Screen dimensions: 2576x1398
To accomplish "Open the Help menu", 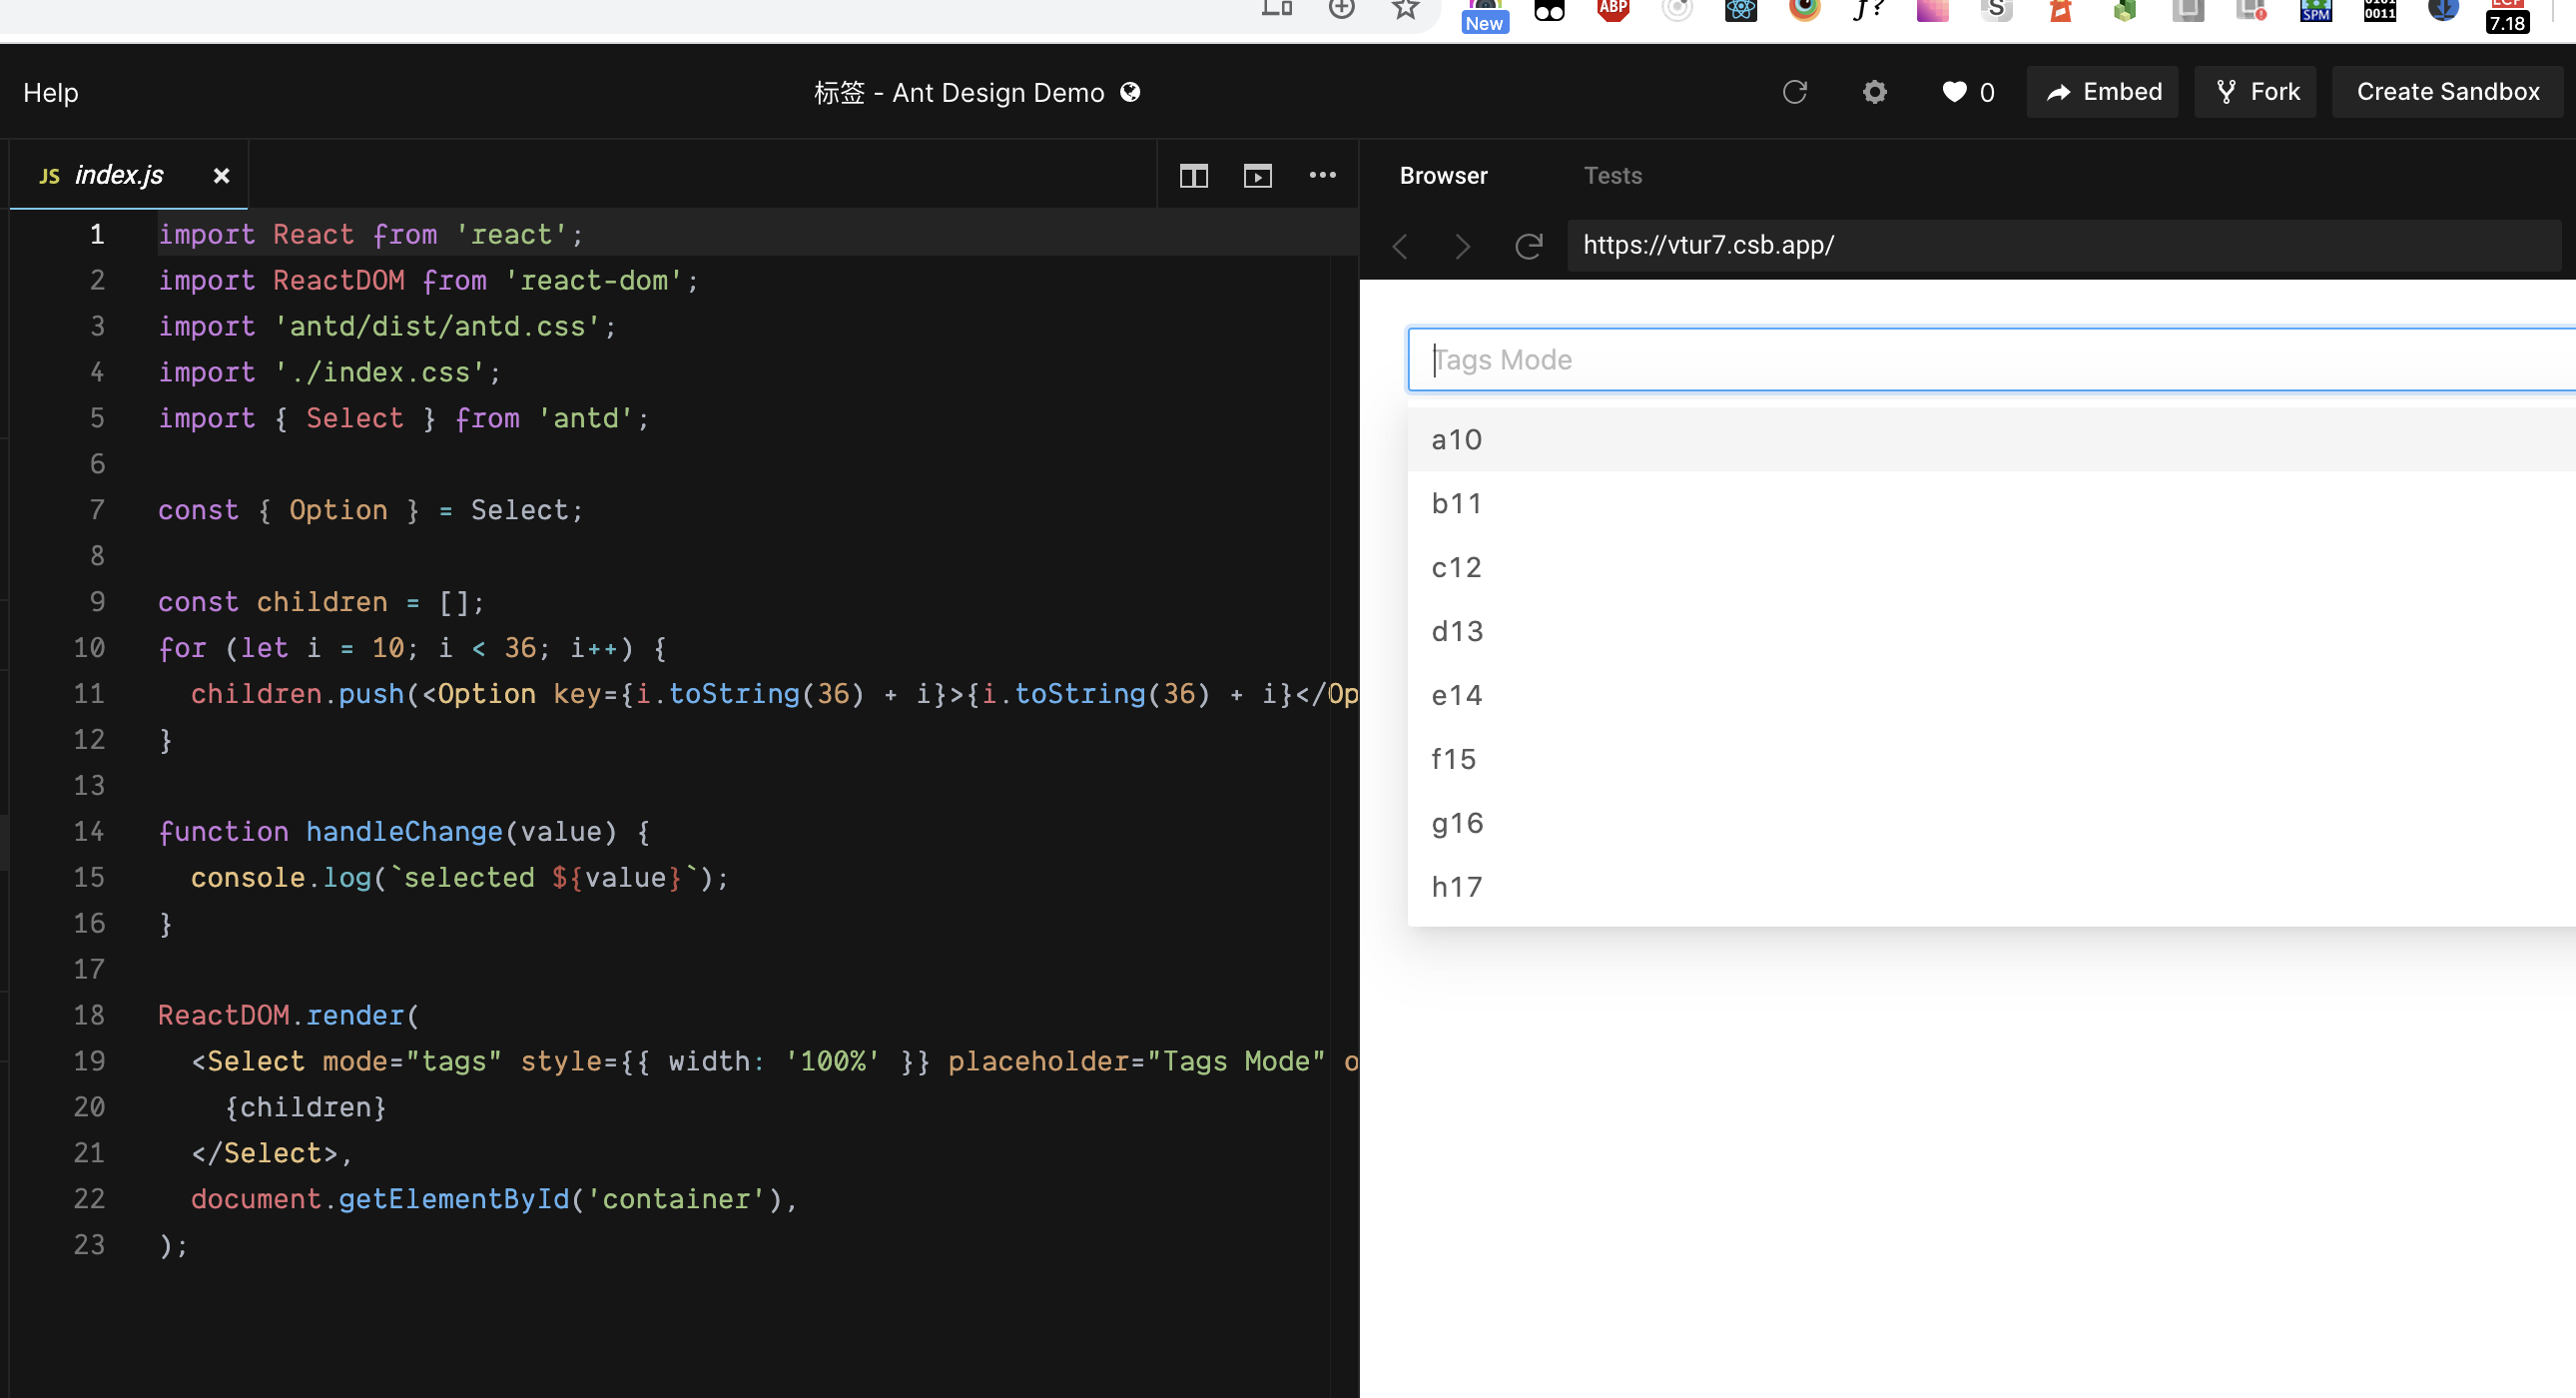I will (51, 92).
